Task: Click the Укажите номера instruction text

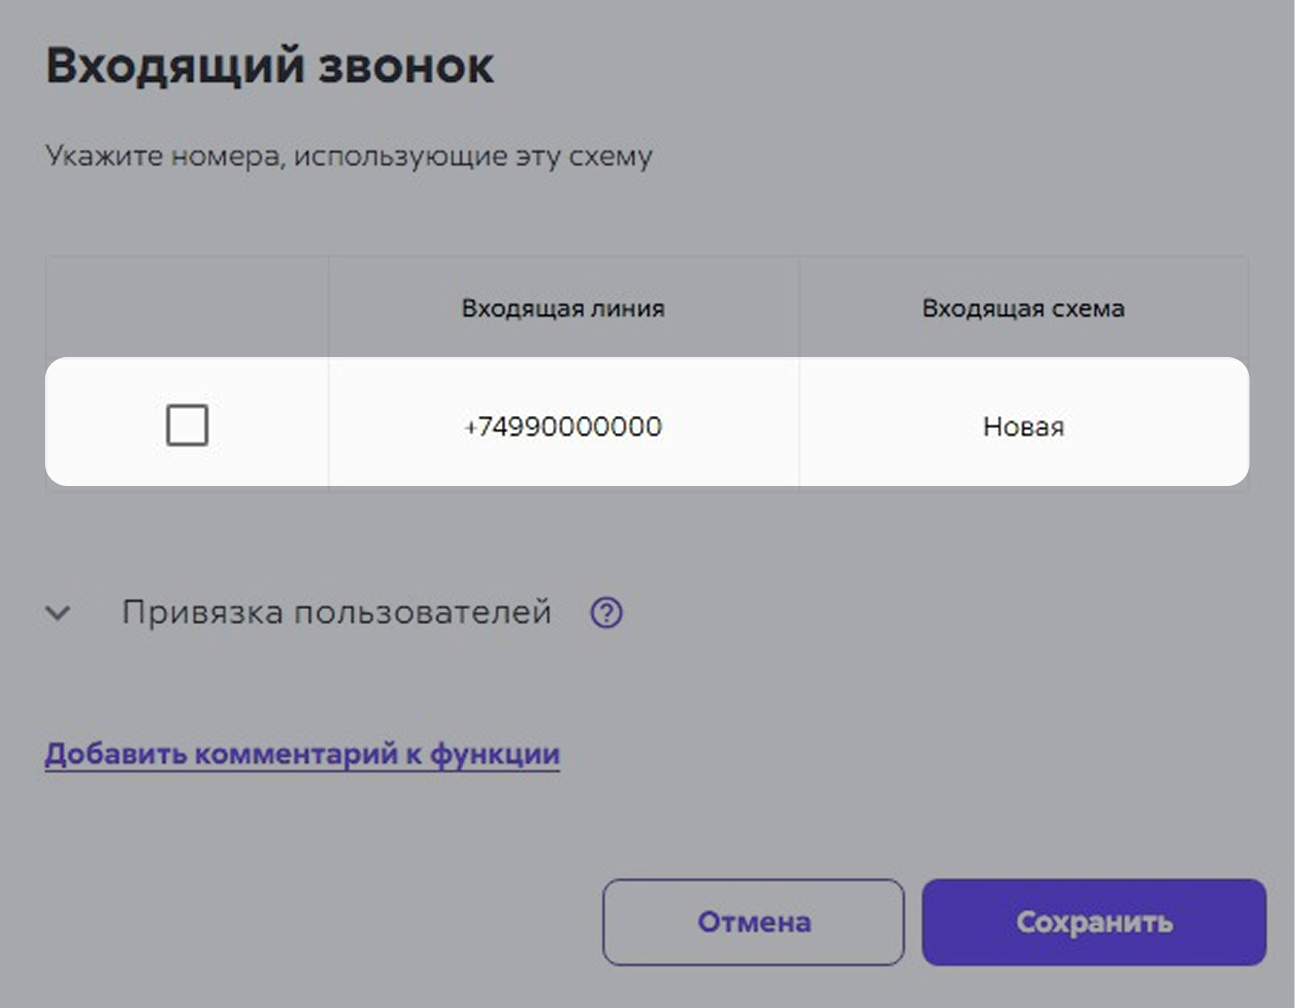Action: pyautogui.click(x=349, y=156)
